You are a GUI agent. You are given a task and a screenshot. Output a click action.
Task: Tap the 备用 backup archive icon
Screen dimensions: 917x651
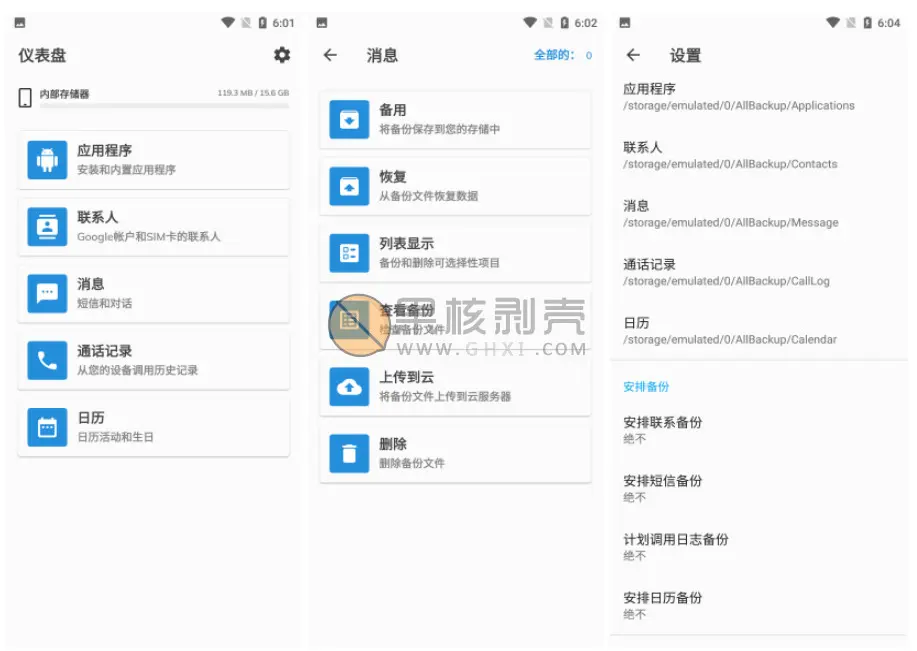349,119
